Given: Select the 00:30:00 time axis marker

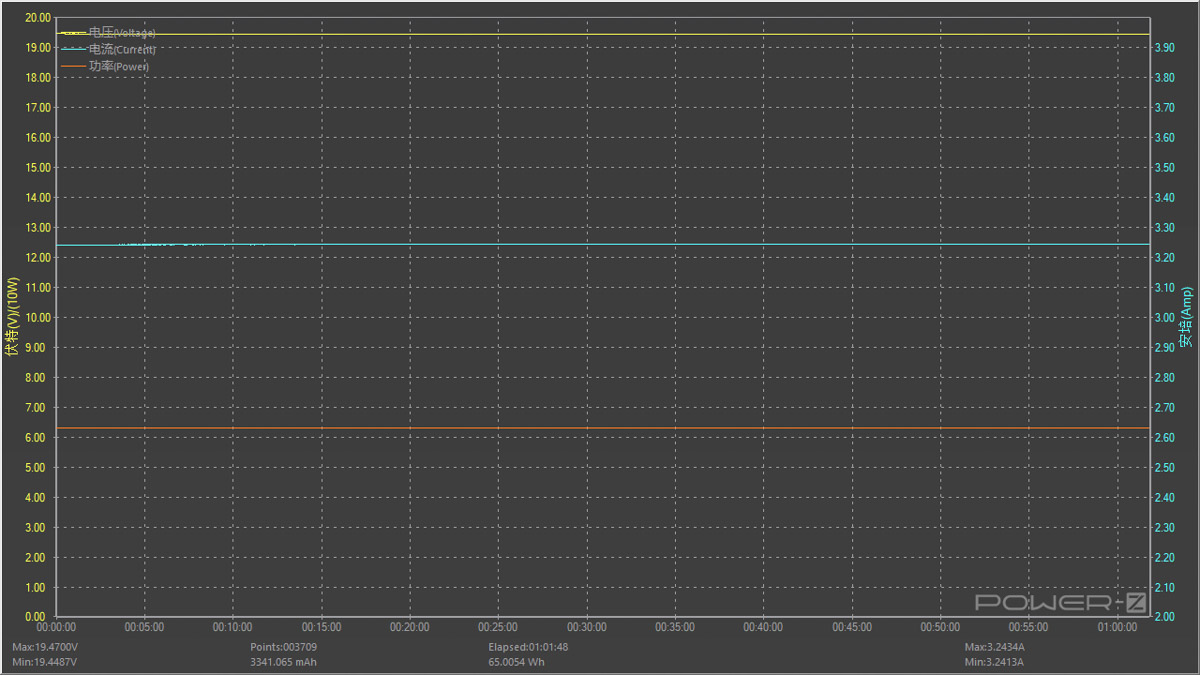Looking at the screenshot, I should click(586, 627).
